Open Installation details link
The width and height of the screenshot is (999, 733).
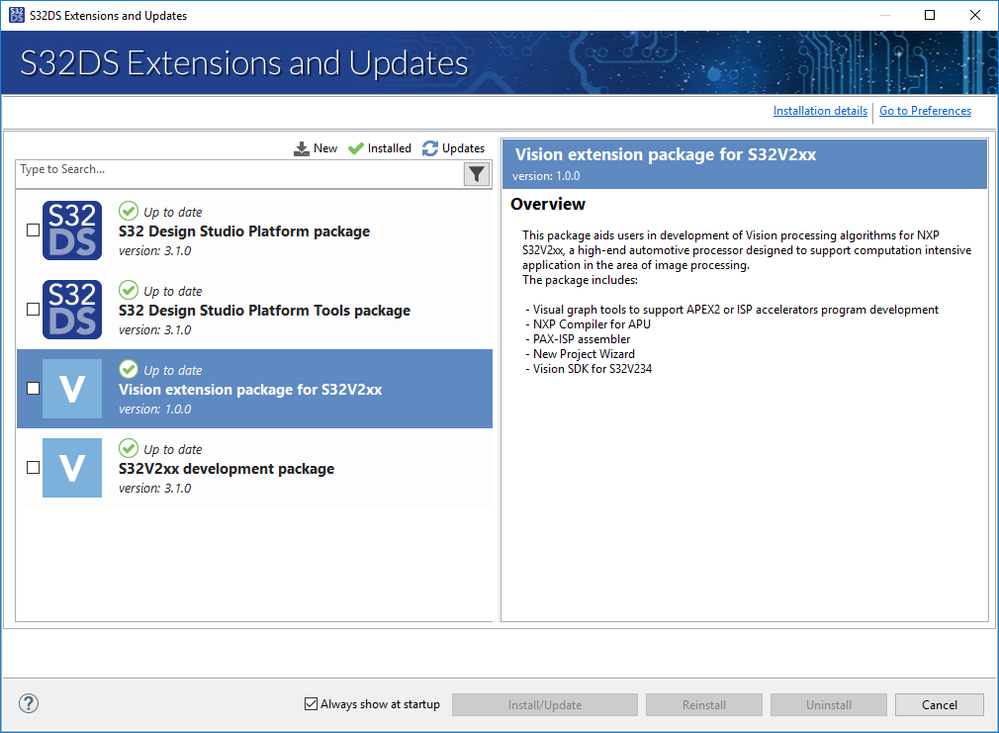click(820, 111)
